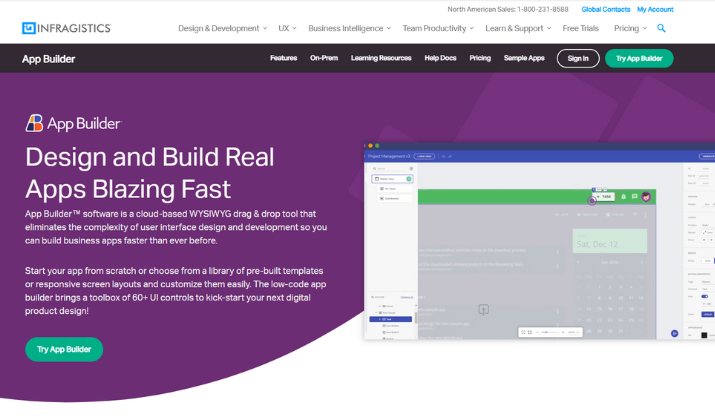This screenshot has height=420, width=715.
Task: Click the Infragistics logo
Action: (x=67, y=28)
